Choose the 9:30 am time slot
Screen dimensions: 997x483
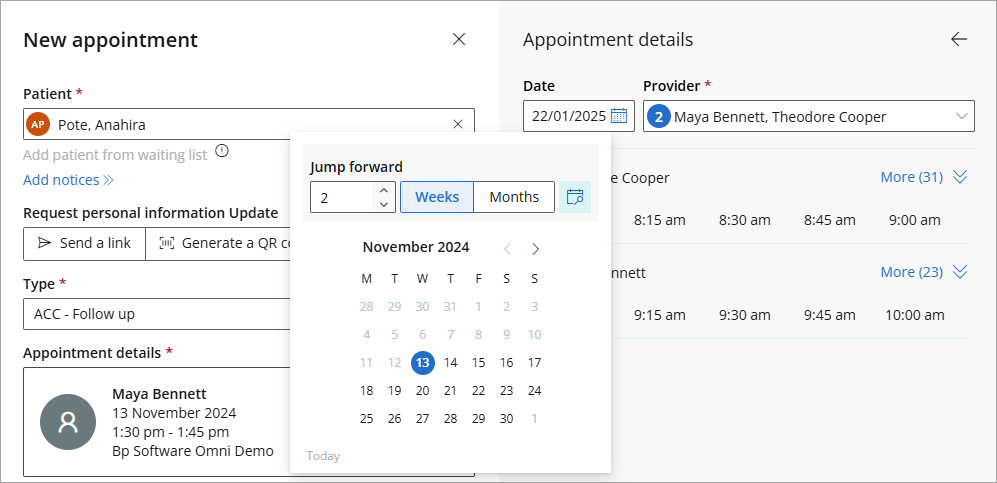tap(745, 315)
